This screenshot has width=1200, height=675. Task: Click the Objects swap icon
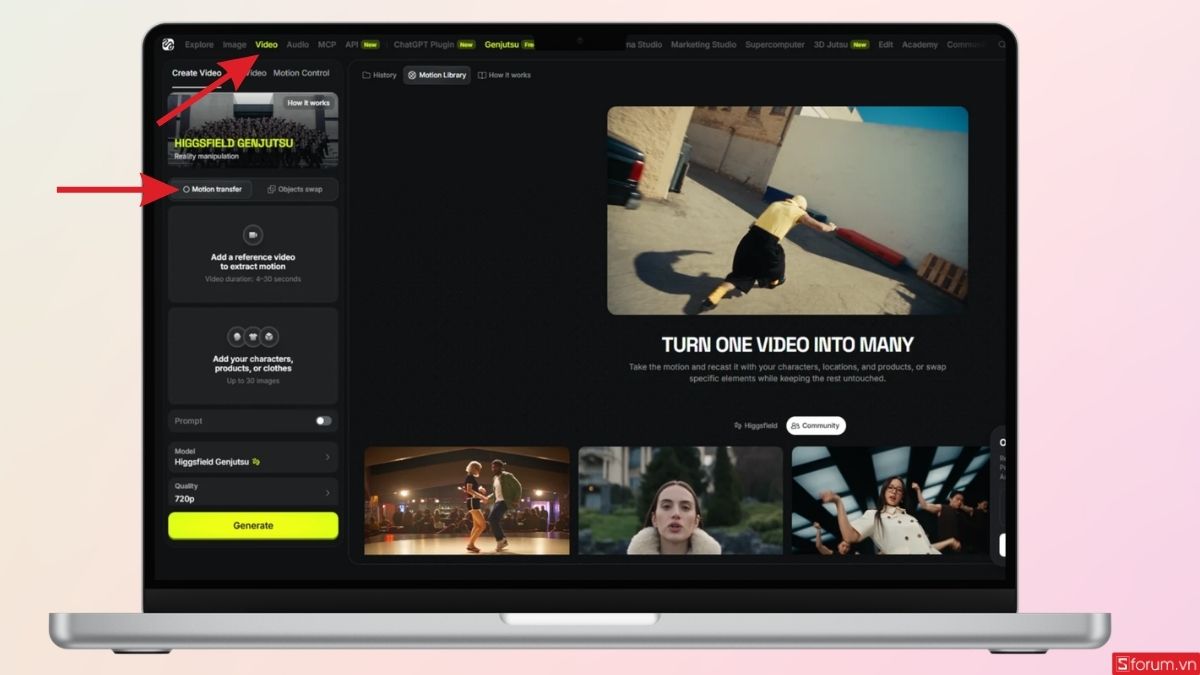[x=271, y=189]
